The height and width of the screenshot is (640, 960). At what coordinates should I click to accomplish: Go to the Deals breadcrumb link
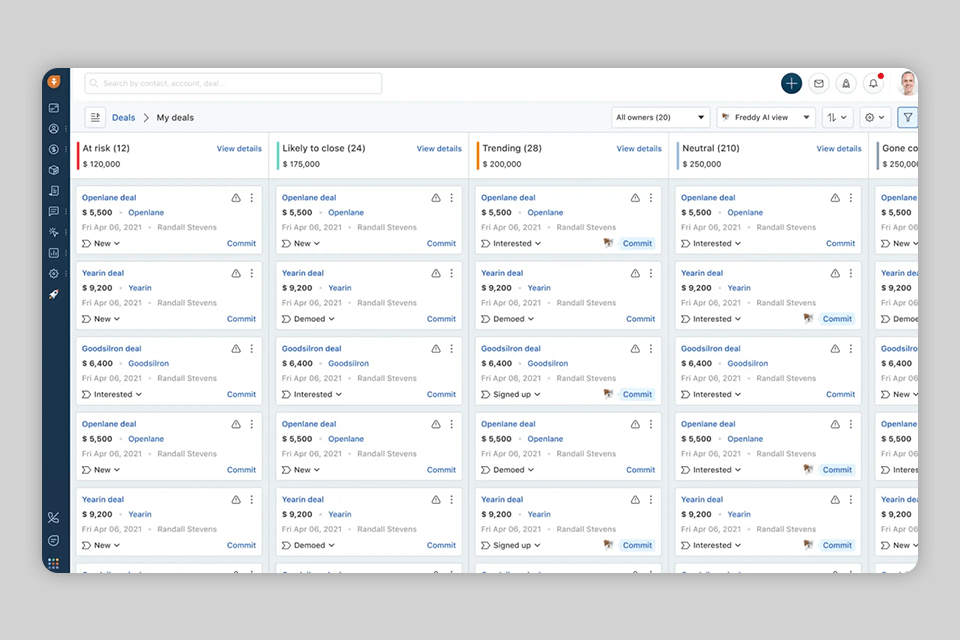coord(123,118)
